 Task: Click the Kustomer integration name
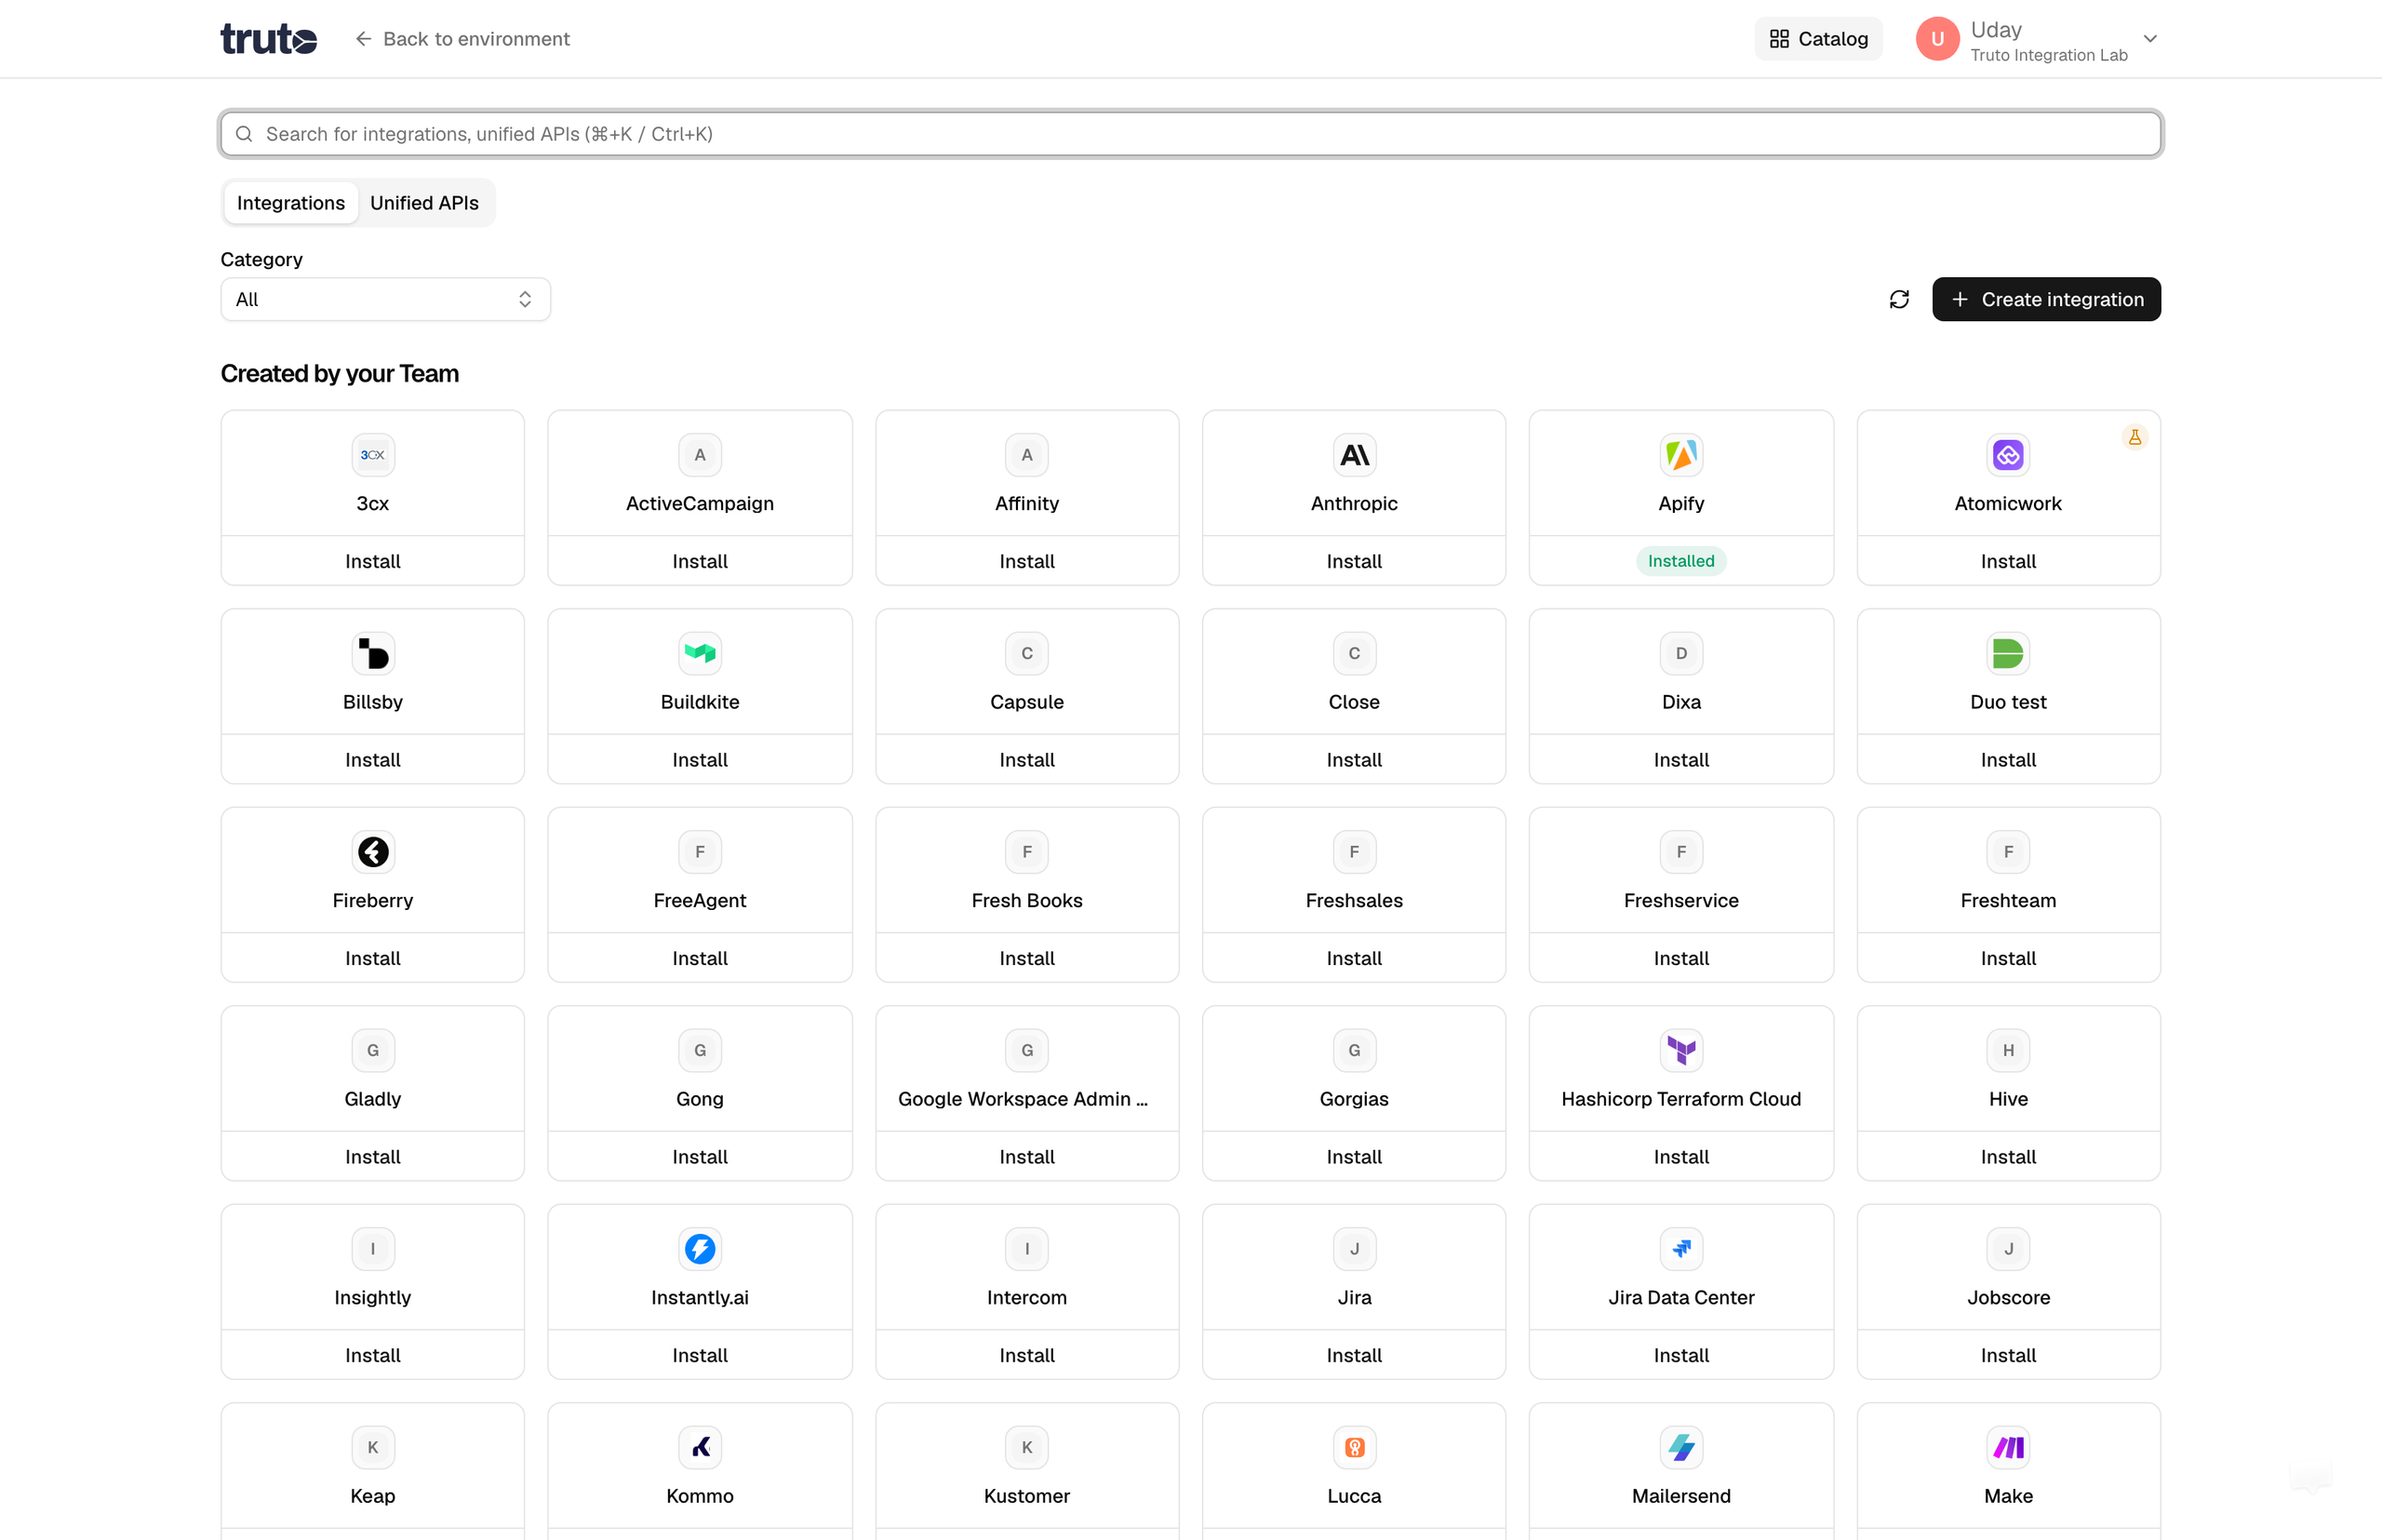click(x=1027, y=1496)
